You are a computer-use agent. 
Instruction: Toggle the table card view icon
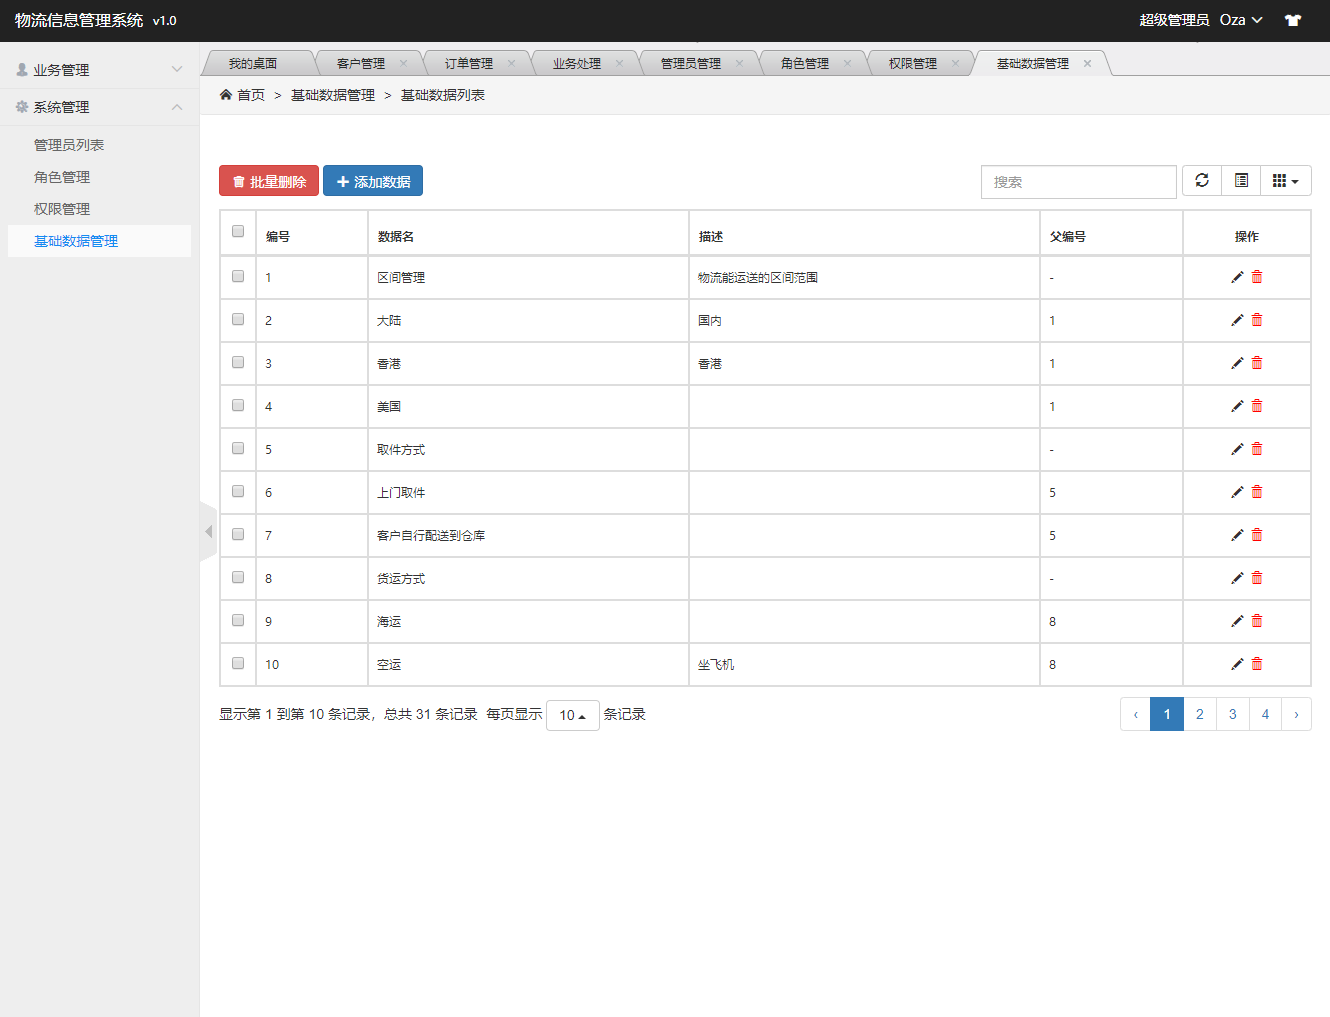pos(1241,181)
